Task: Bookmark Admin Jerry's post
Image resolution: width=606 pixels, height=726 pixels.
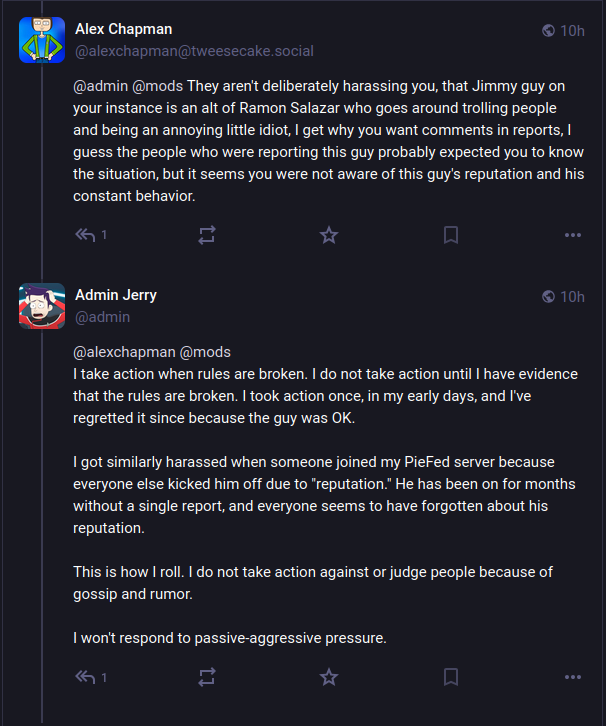Action: [451, 677]
